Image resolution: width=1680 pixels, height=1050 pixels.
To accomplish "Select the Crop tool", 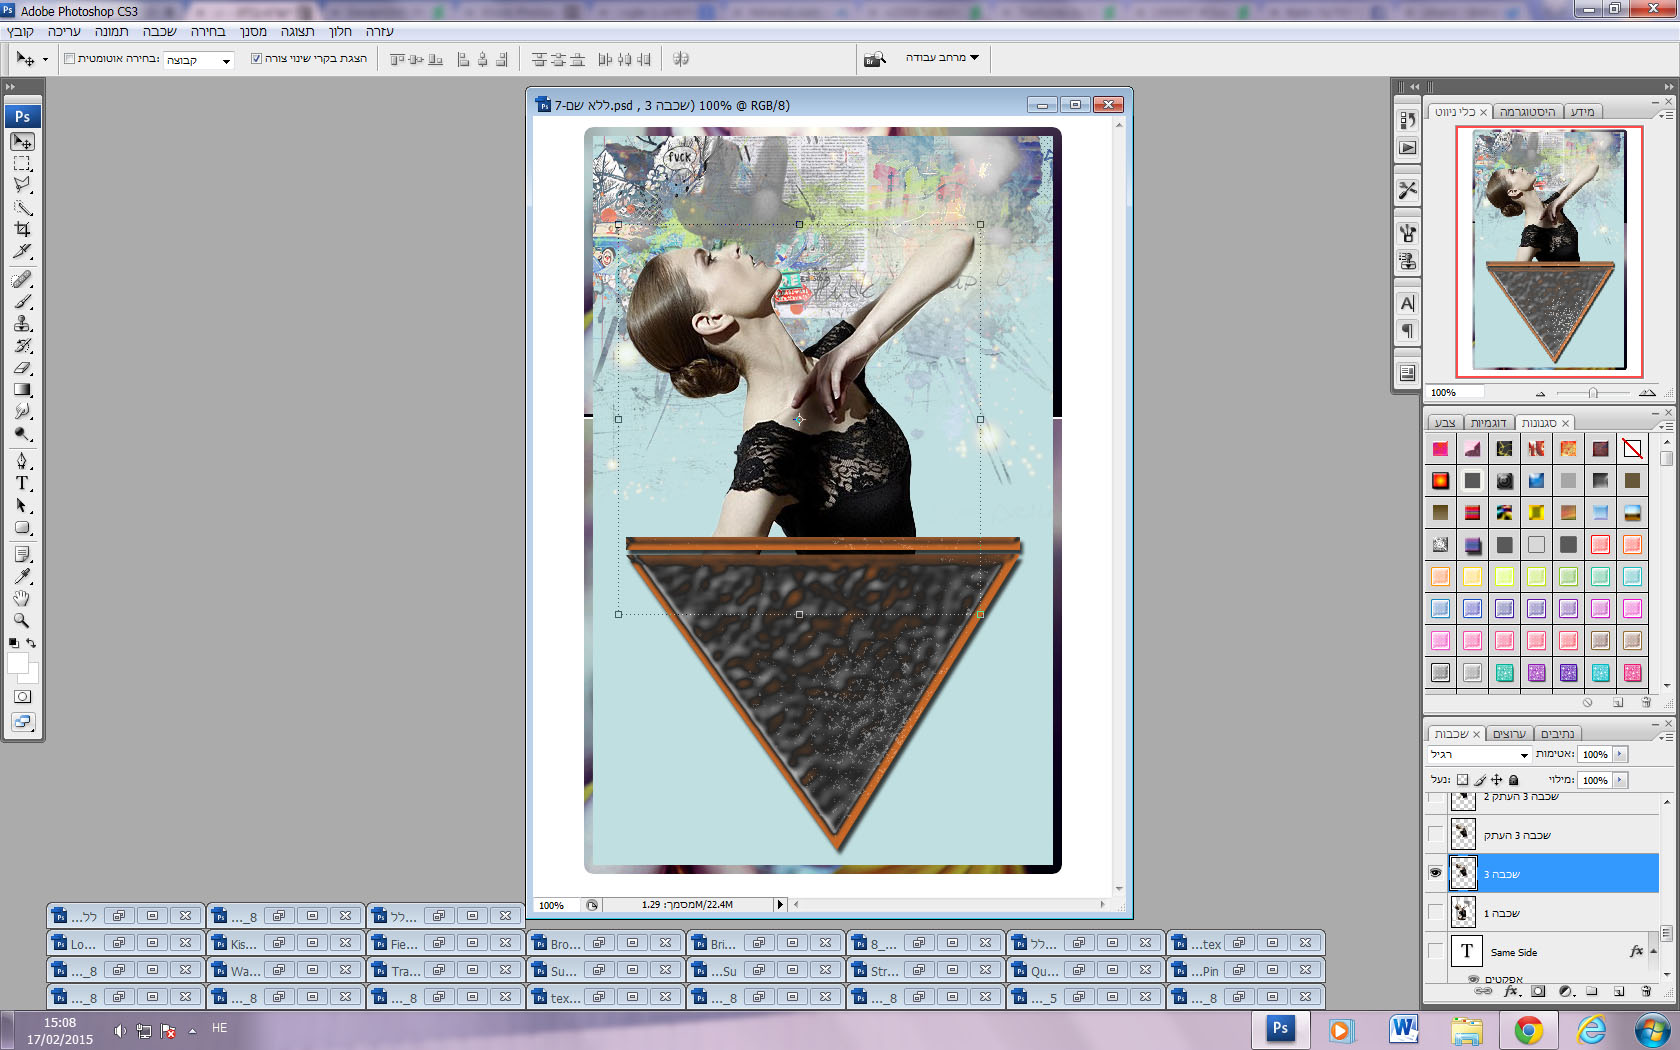I will click(22, 229).
